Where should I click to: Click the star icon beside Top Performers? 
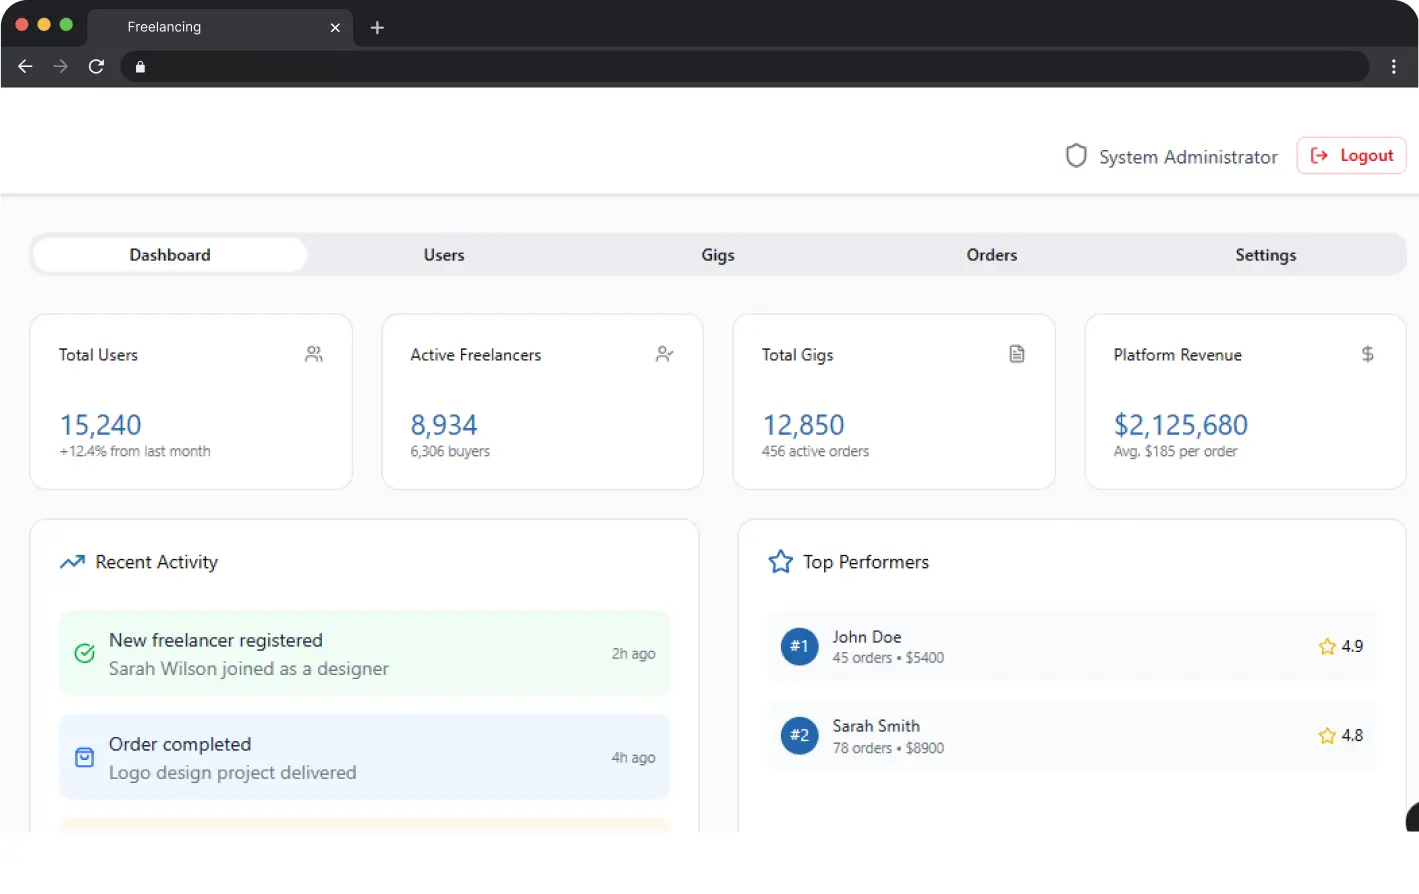781,562
